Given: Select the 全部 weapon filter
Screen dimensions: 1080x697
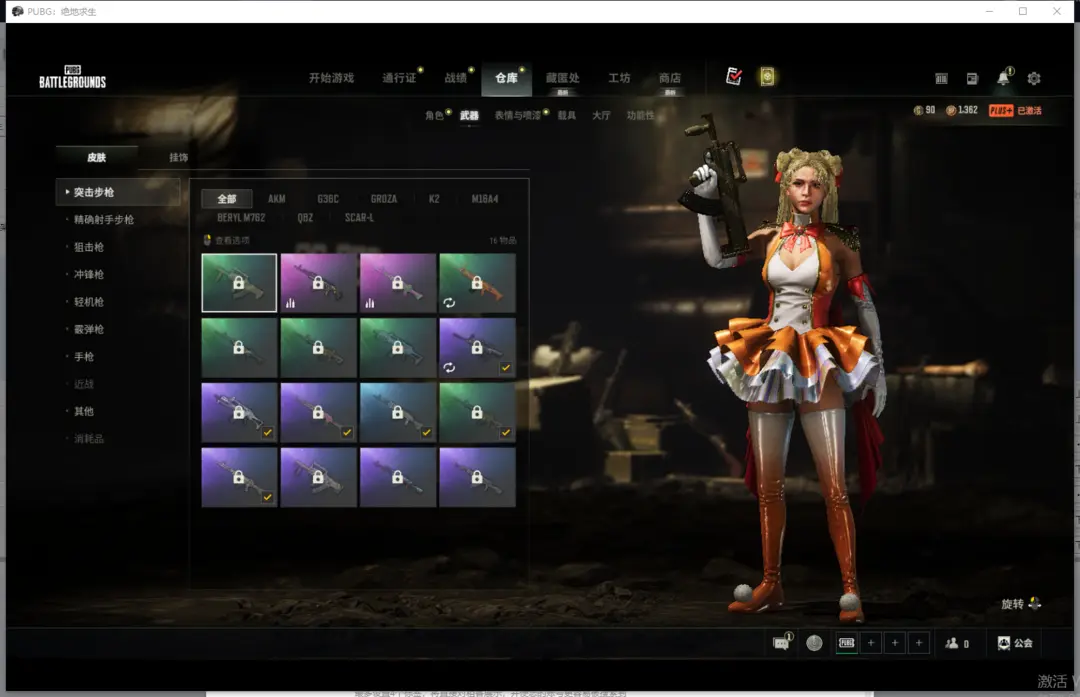Looking at the screenshot, I should (x=227, y=199).
